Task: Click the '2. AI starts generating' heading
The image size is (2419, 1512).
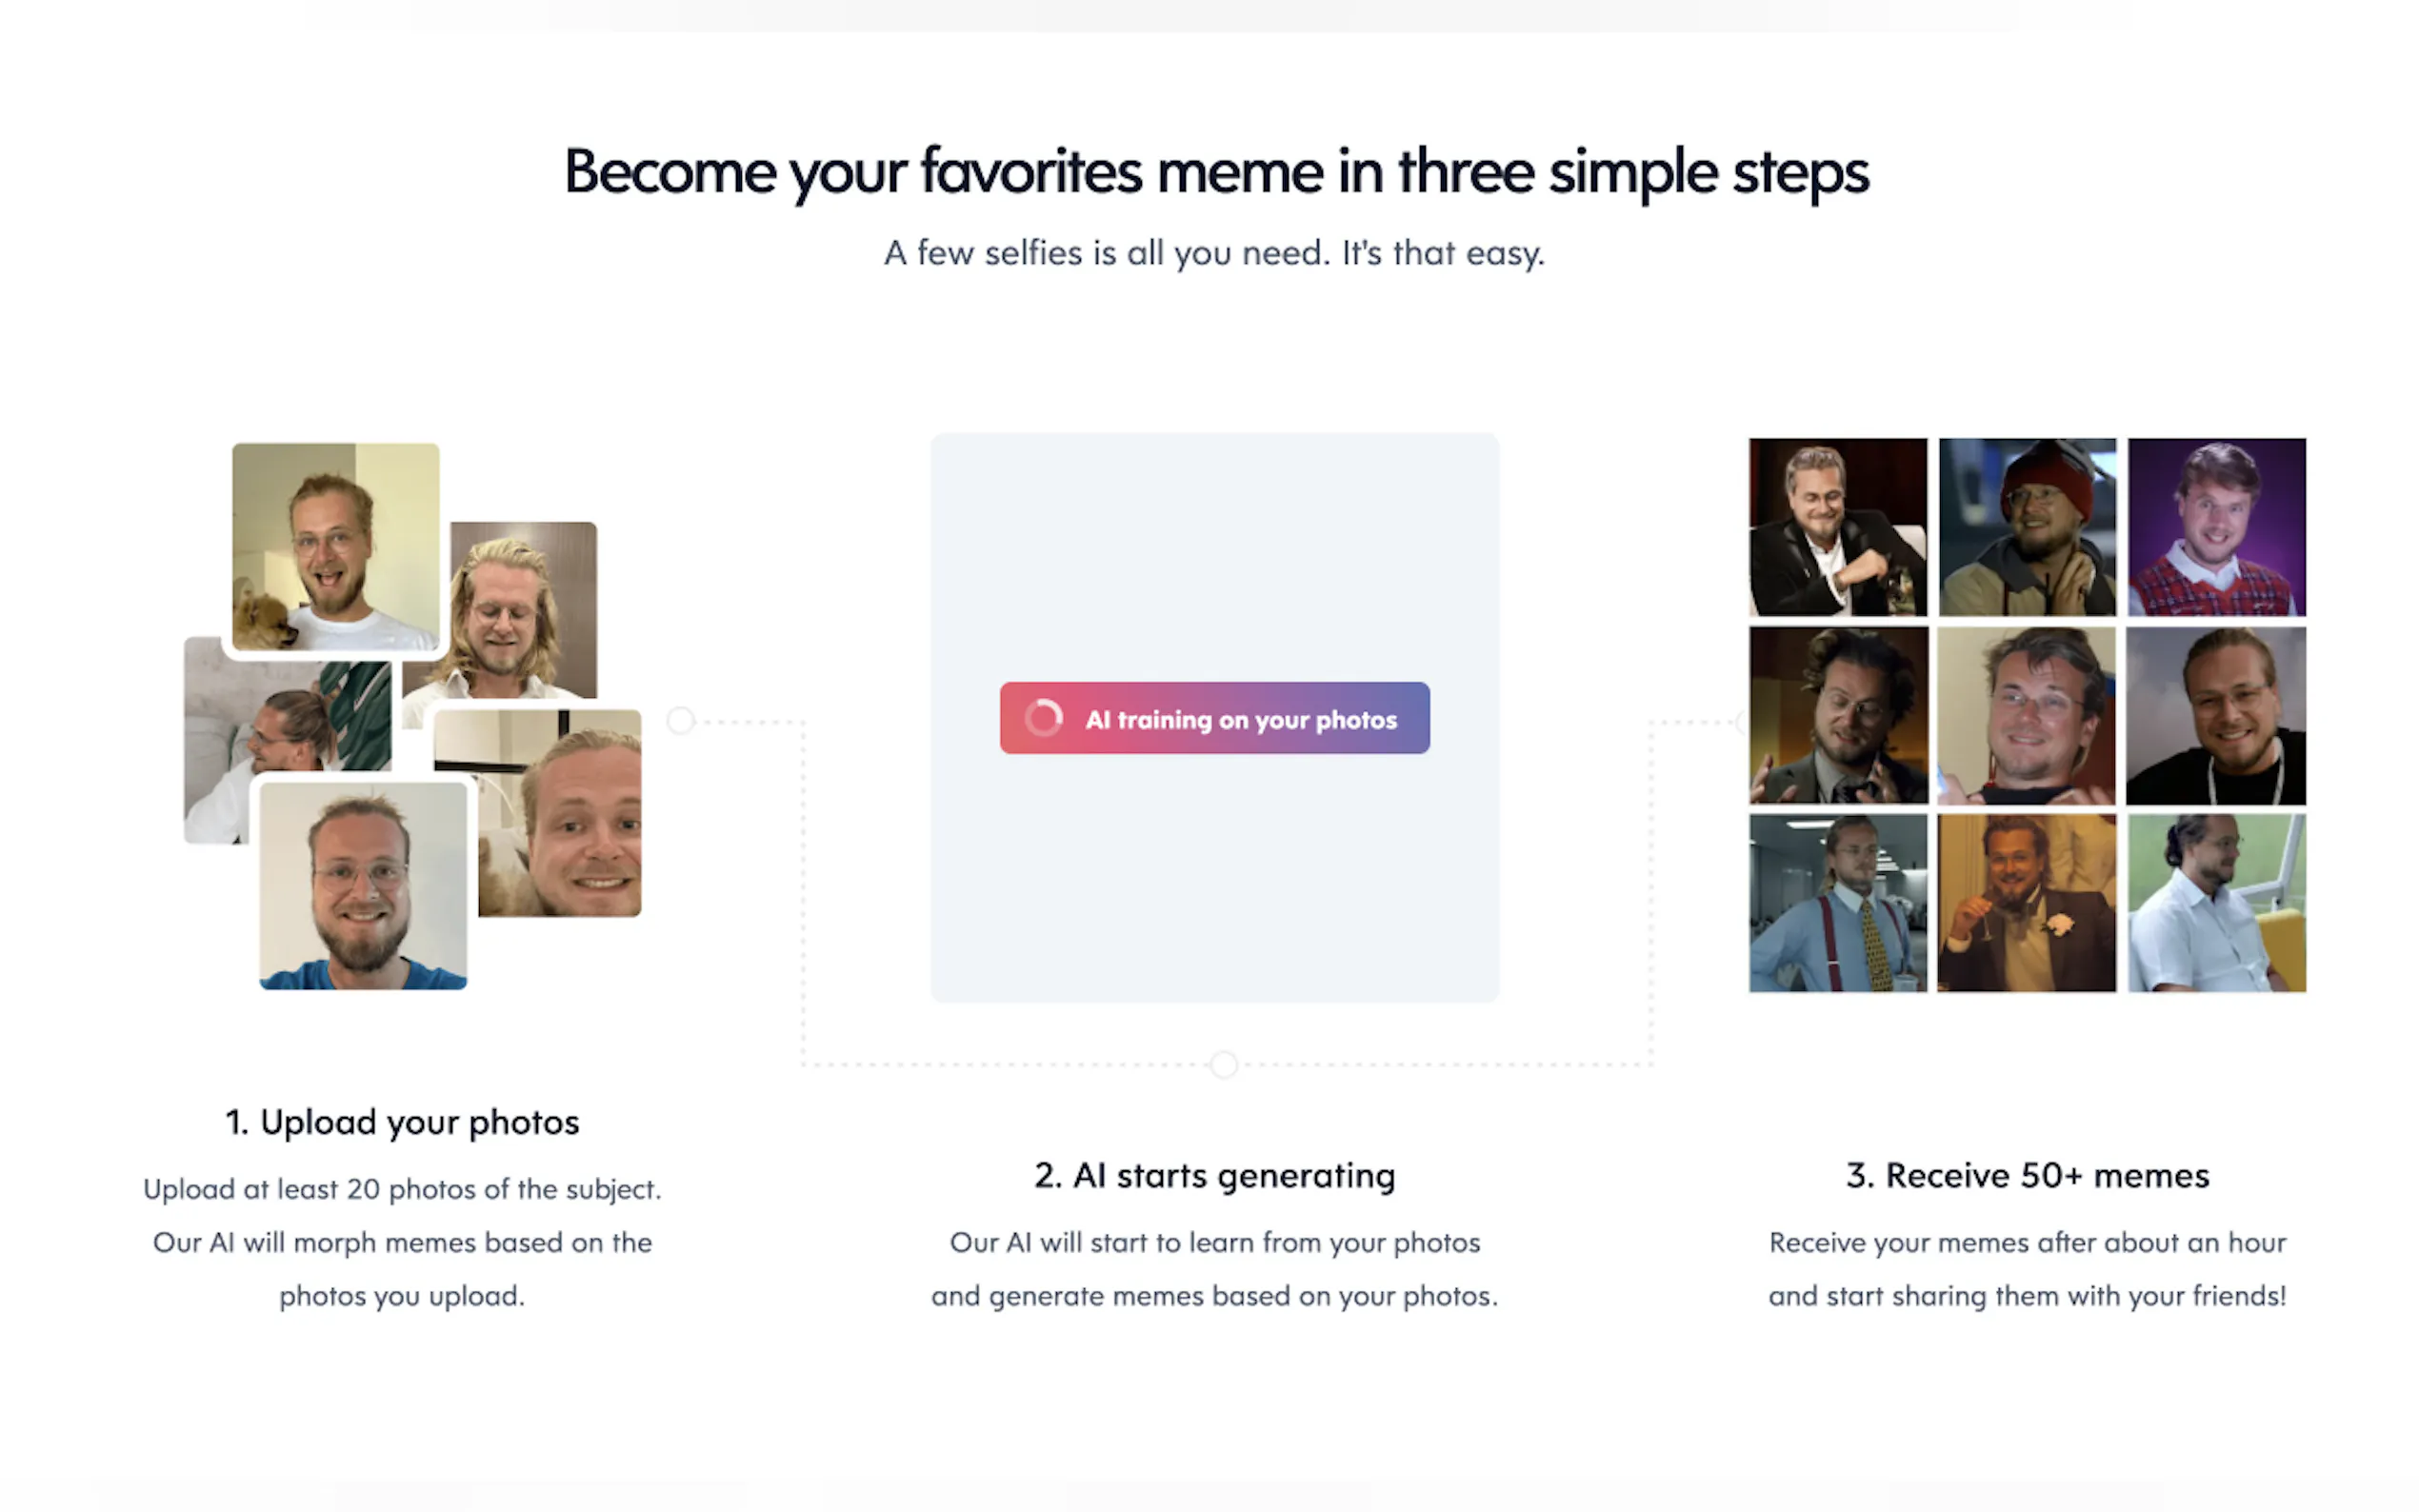Action: [x=1214, y=1176]
